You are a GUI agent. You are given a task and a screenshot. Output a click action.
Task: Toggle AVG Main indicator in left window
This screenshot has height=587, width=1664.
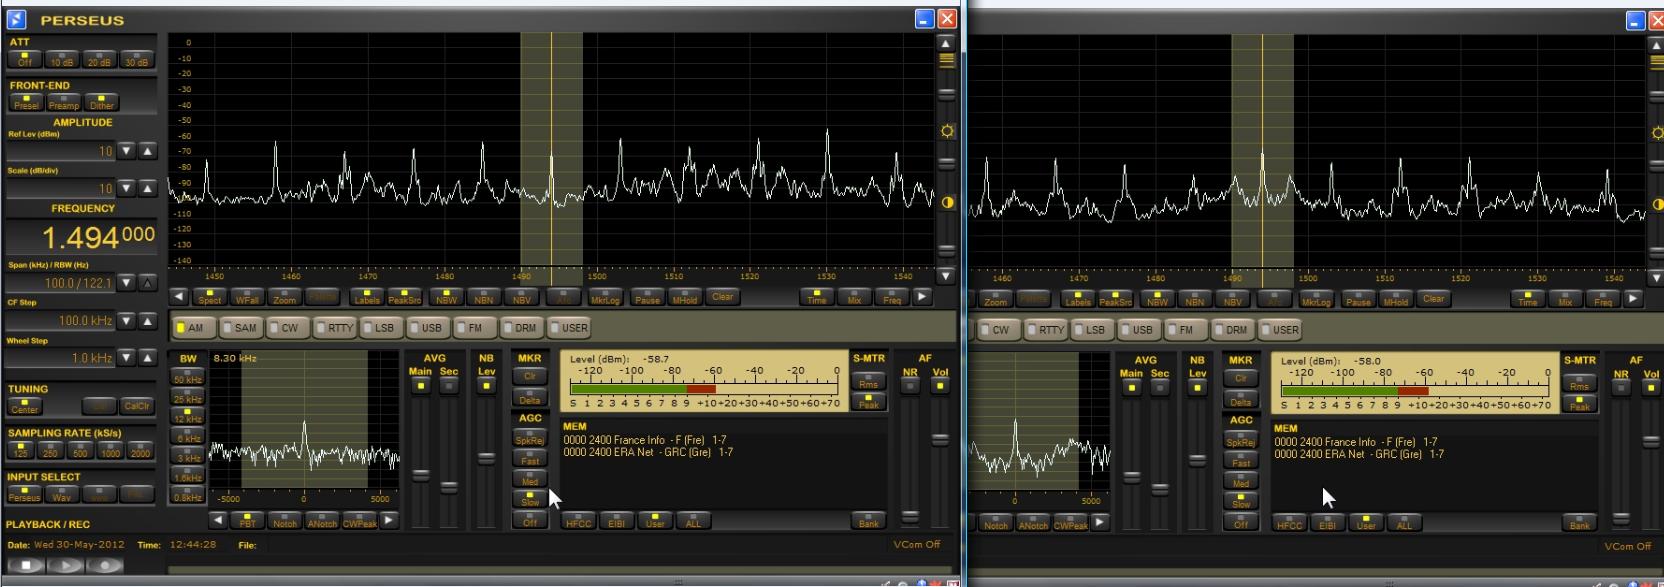click(421, 384)
